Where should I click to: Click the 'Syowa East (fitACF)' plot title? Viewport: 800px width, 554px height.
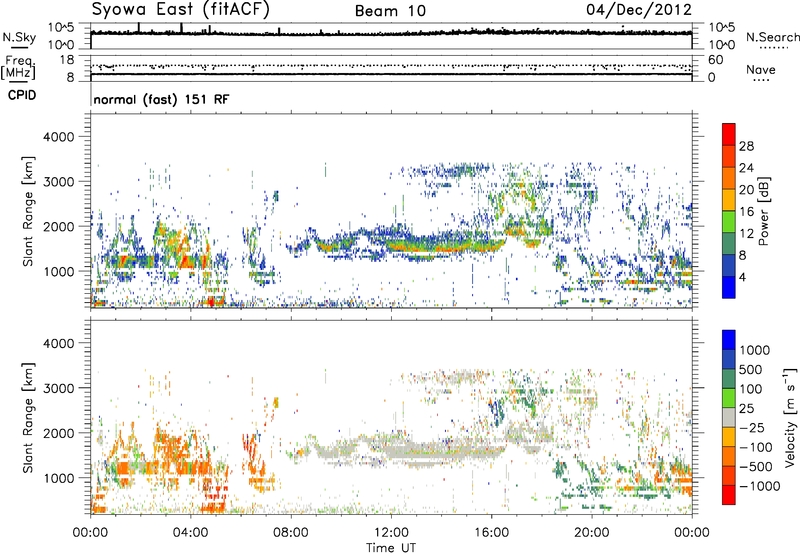(181, 10)
